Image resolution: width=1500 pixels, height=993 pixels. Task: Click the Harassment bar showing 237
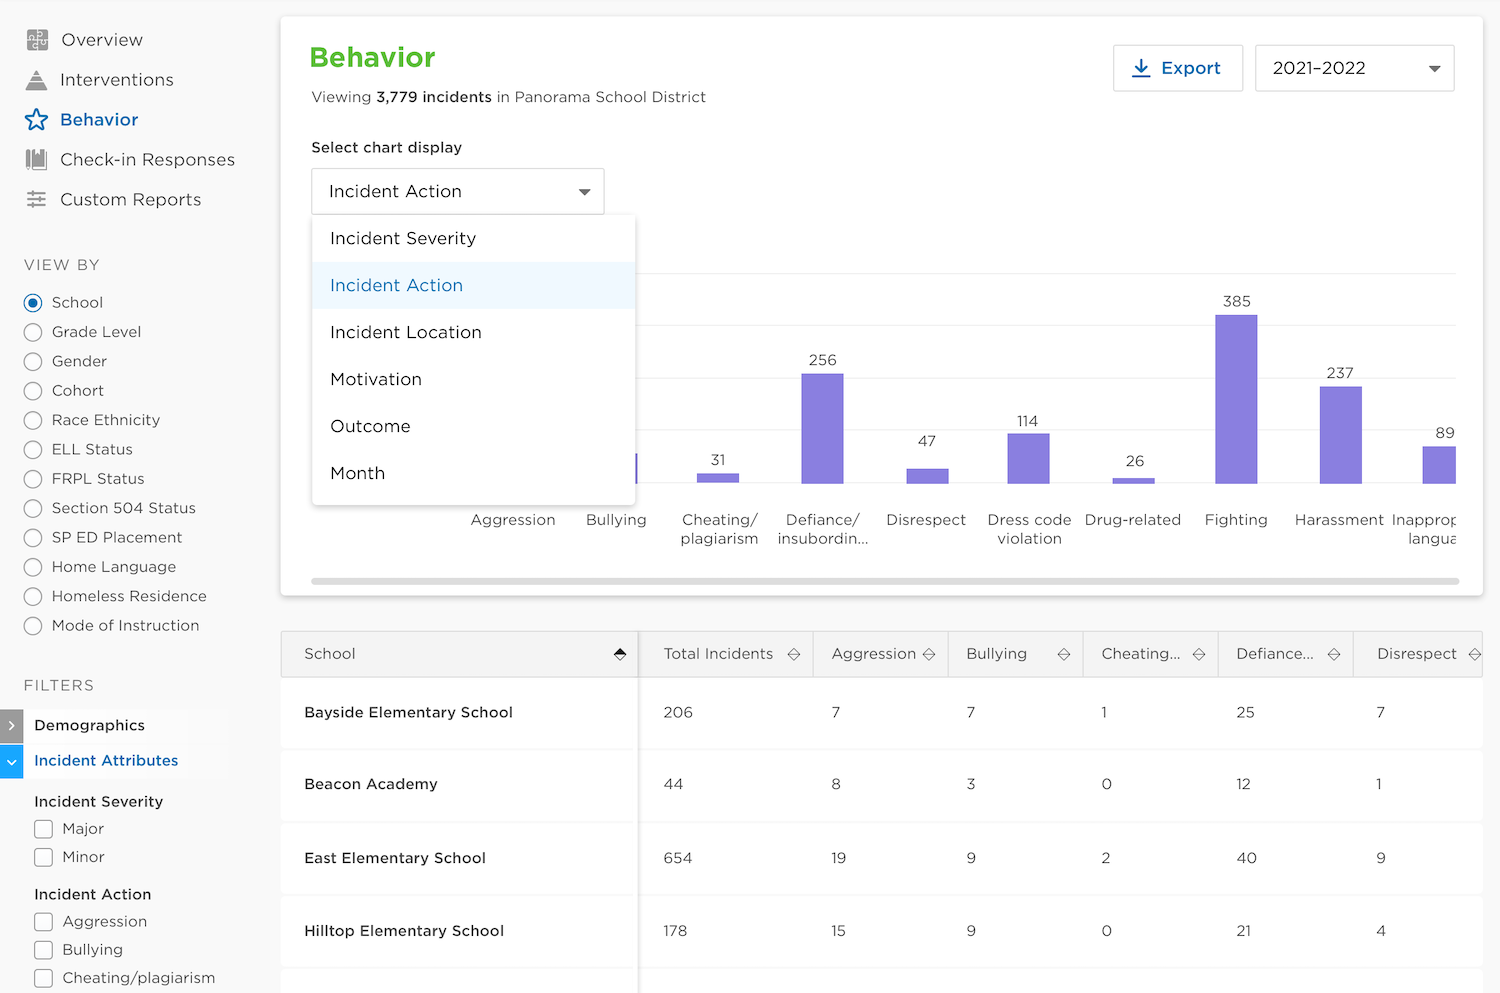tap(1341, 435)
